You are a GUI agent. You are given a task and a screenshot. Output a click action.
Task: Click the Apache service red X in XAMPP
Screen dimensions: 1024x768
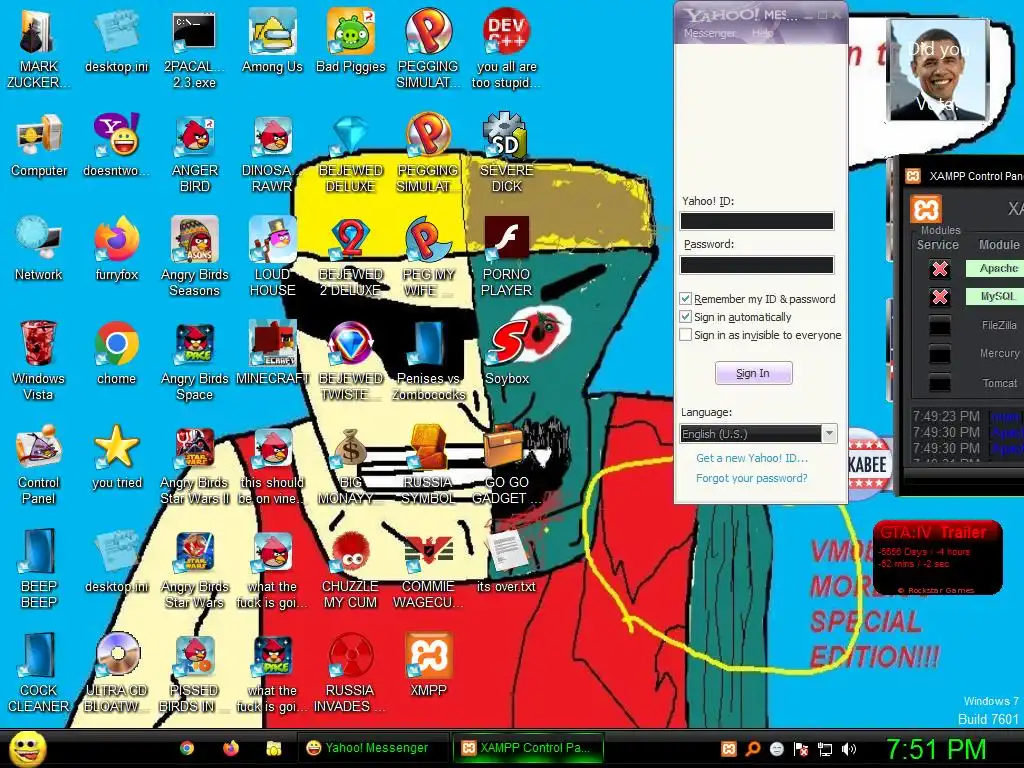coord(940,268)
